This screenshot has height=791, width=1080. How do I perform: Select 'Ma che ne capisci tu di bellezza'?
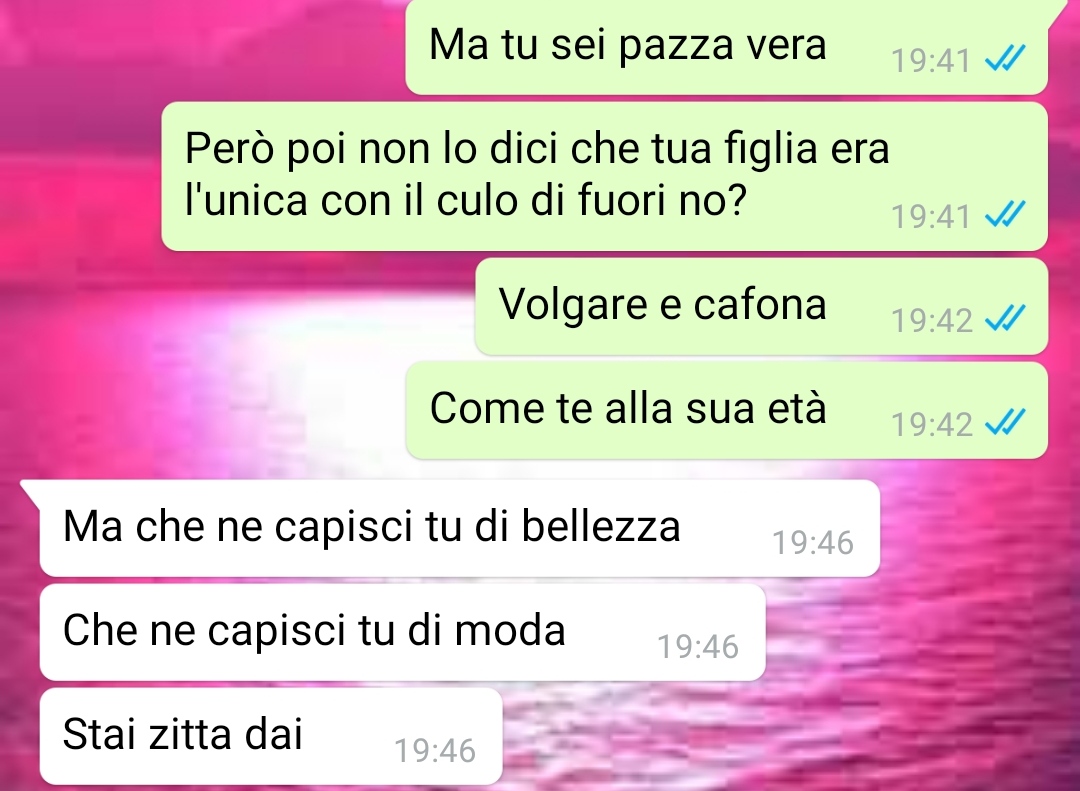459,528
